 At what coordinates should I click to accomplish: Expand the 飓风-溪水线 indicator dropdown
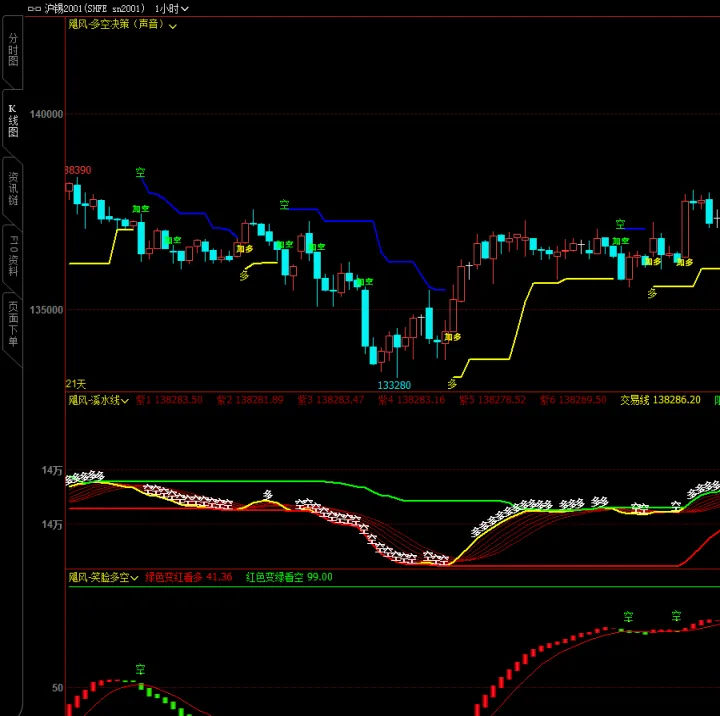click(x=126, y=400)
